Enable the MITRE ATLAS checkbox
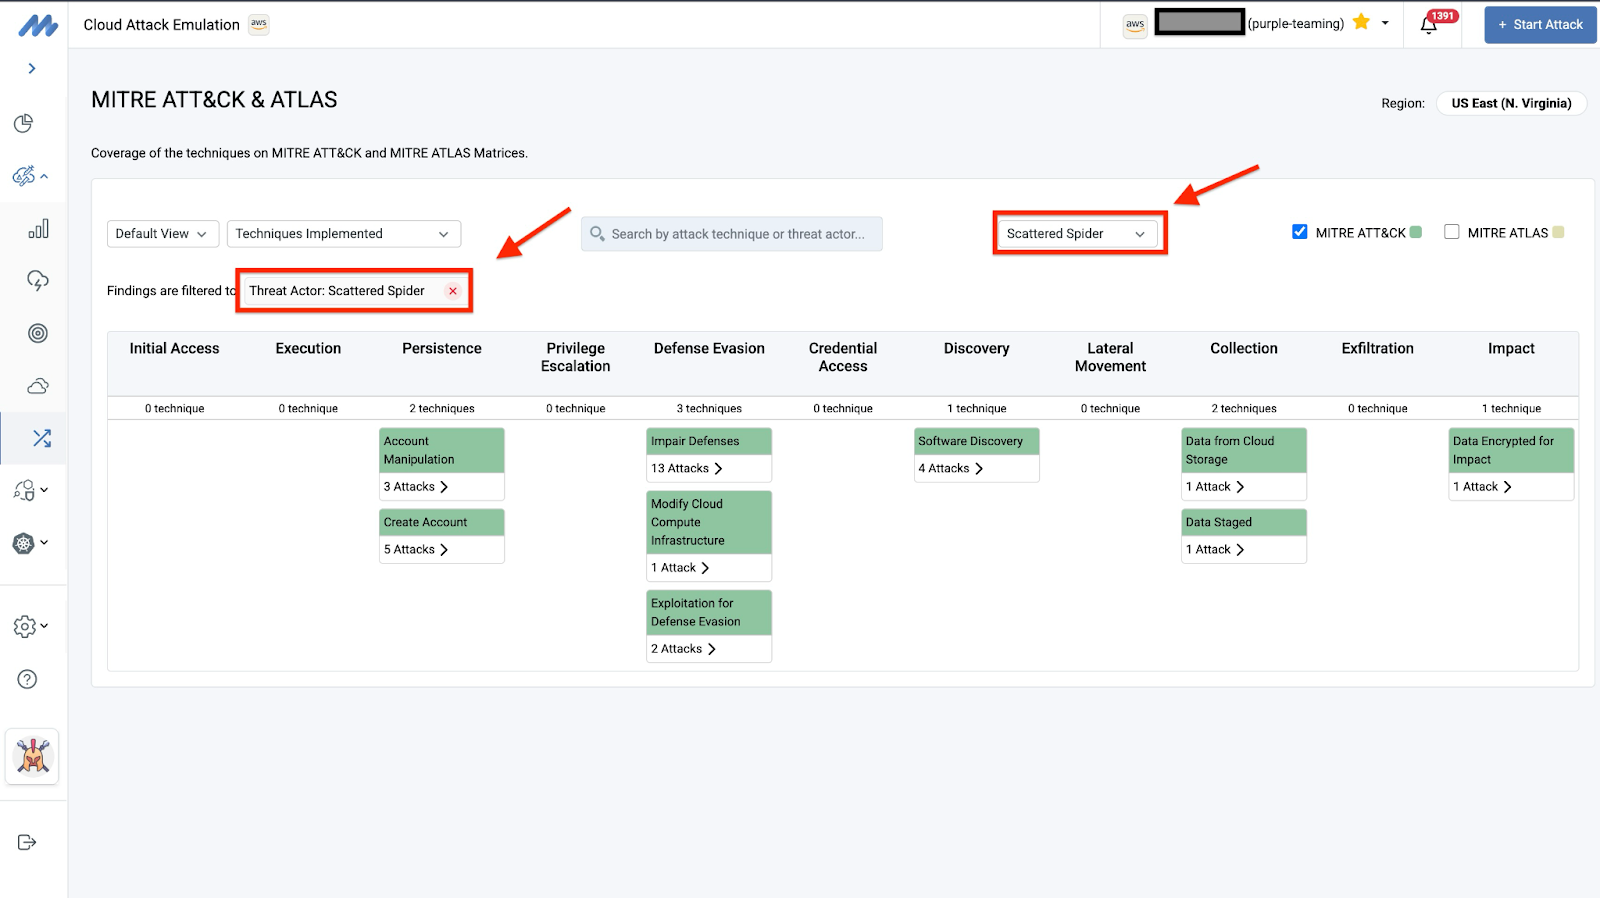 (1452, 232)
